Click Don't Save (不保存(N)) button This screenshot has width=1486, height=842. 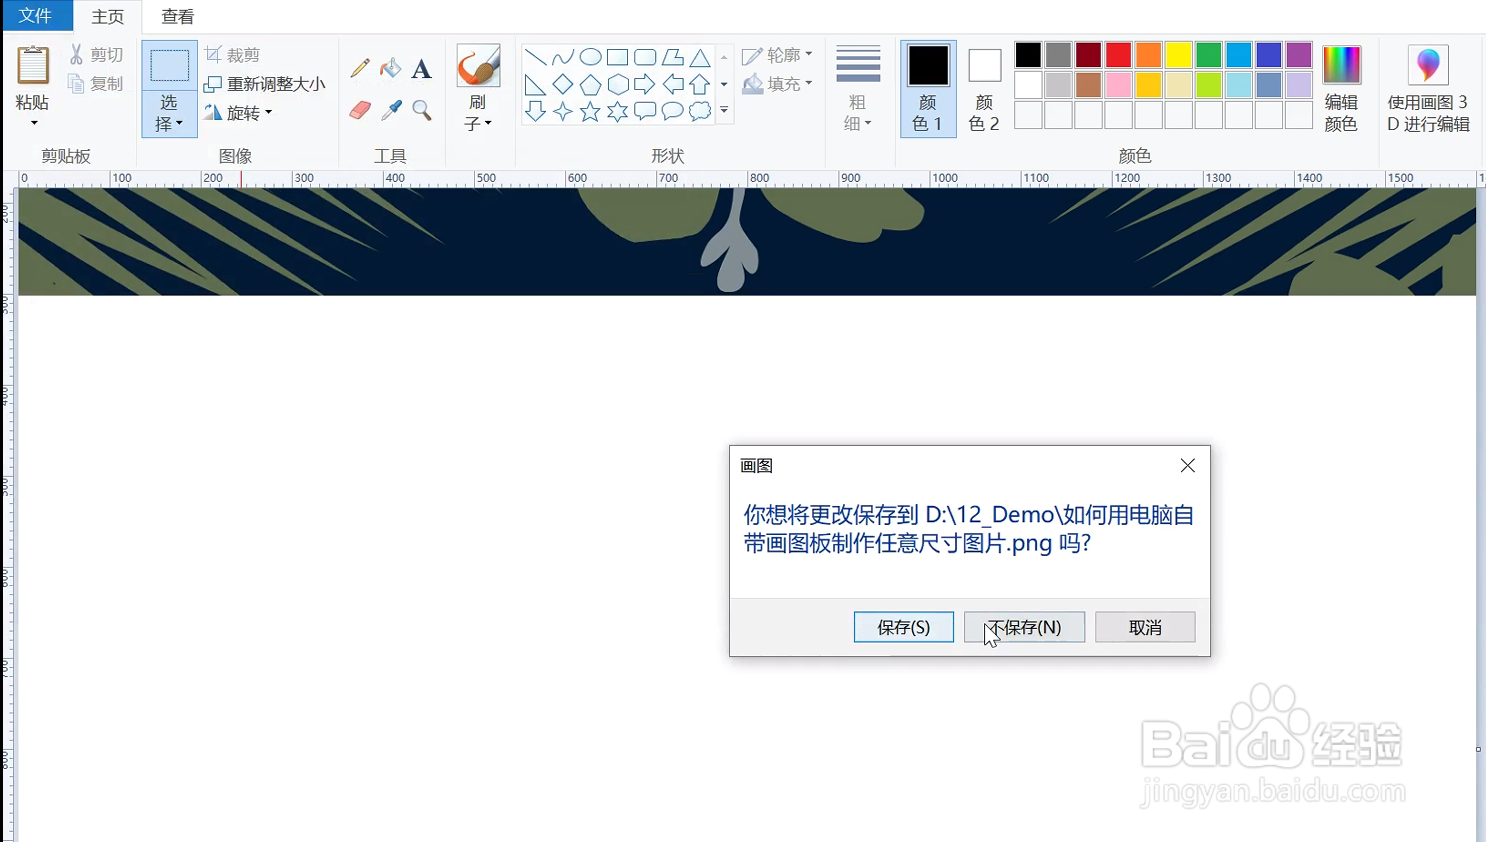[x=1025, y=627]
